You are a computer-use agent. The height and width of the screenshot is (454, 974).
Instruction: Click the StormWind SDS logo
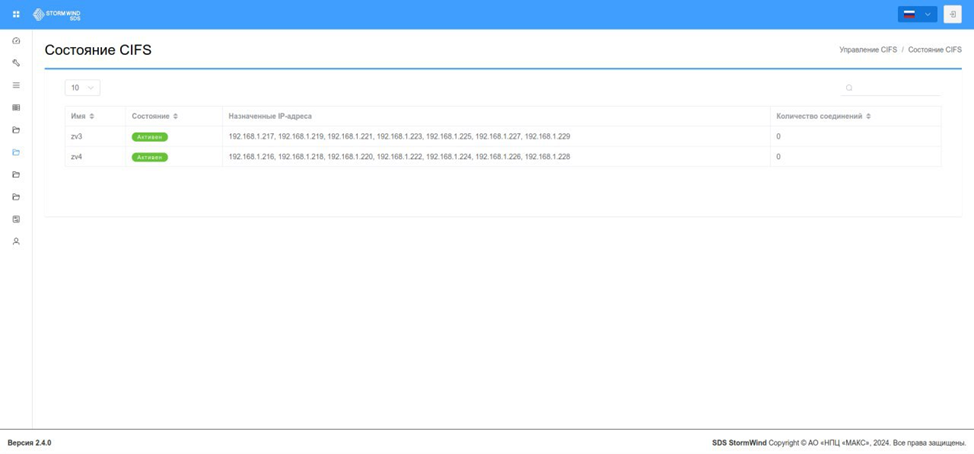tap(57, 14)
